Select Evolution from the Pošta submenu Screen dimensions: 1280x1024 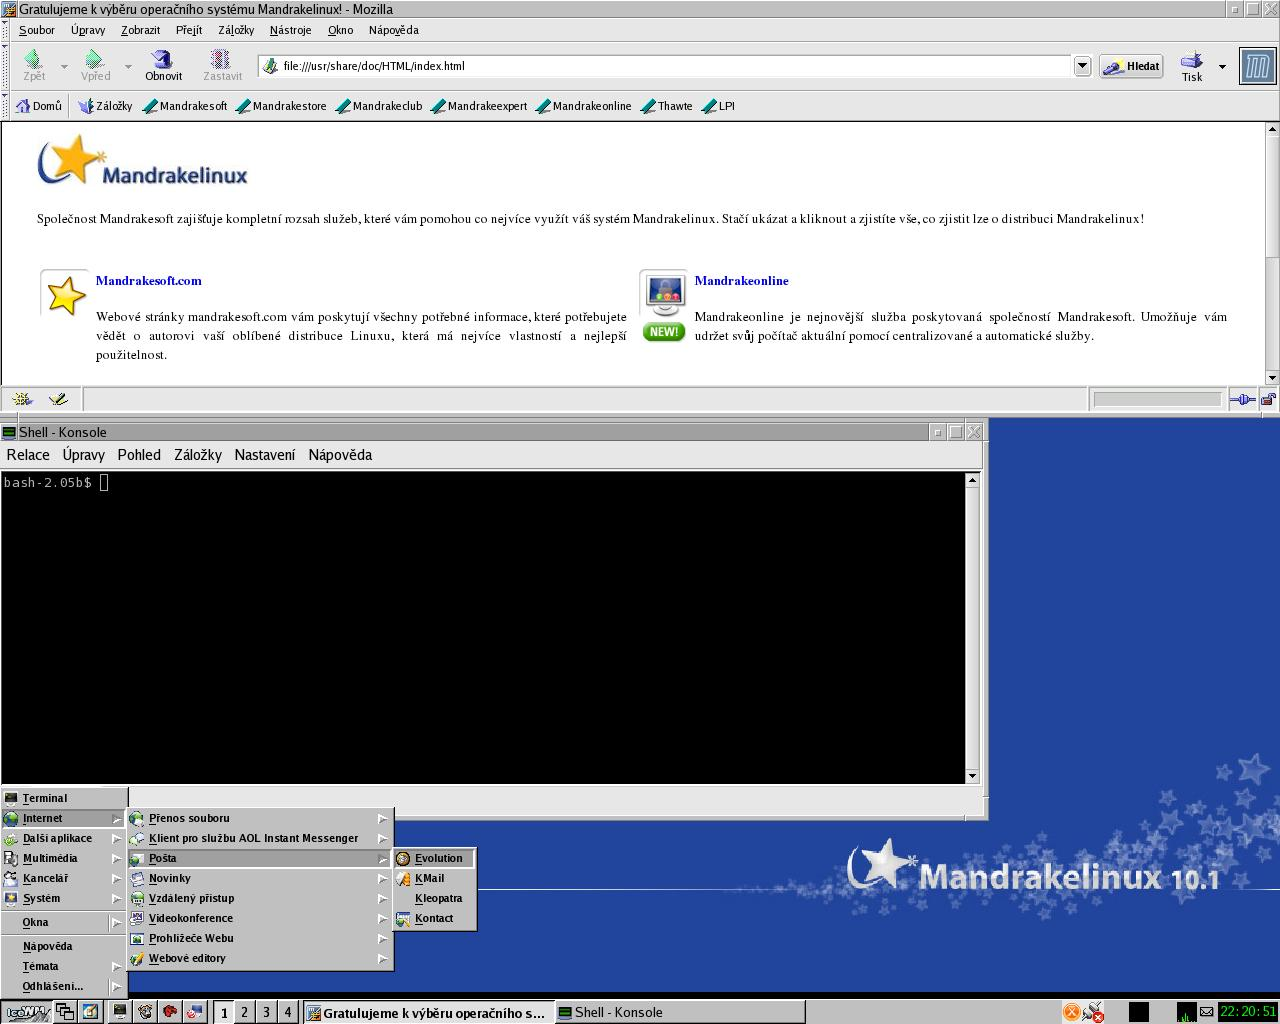[x=435, y=858]
